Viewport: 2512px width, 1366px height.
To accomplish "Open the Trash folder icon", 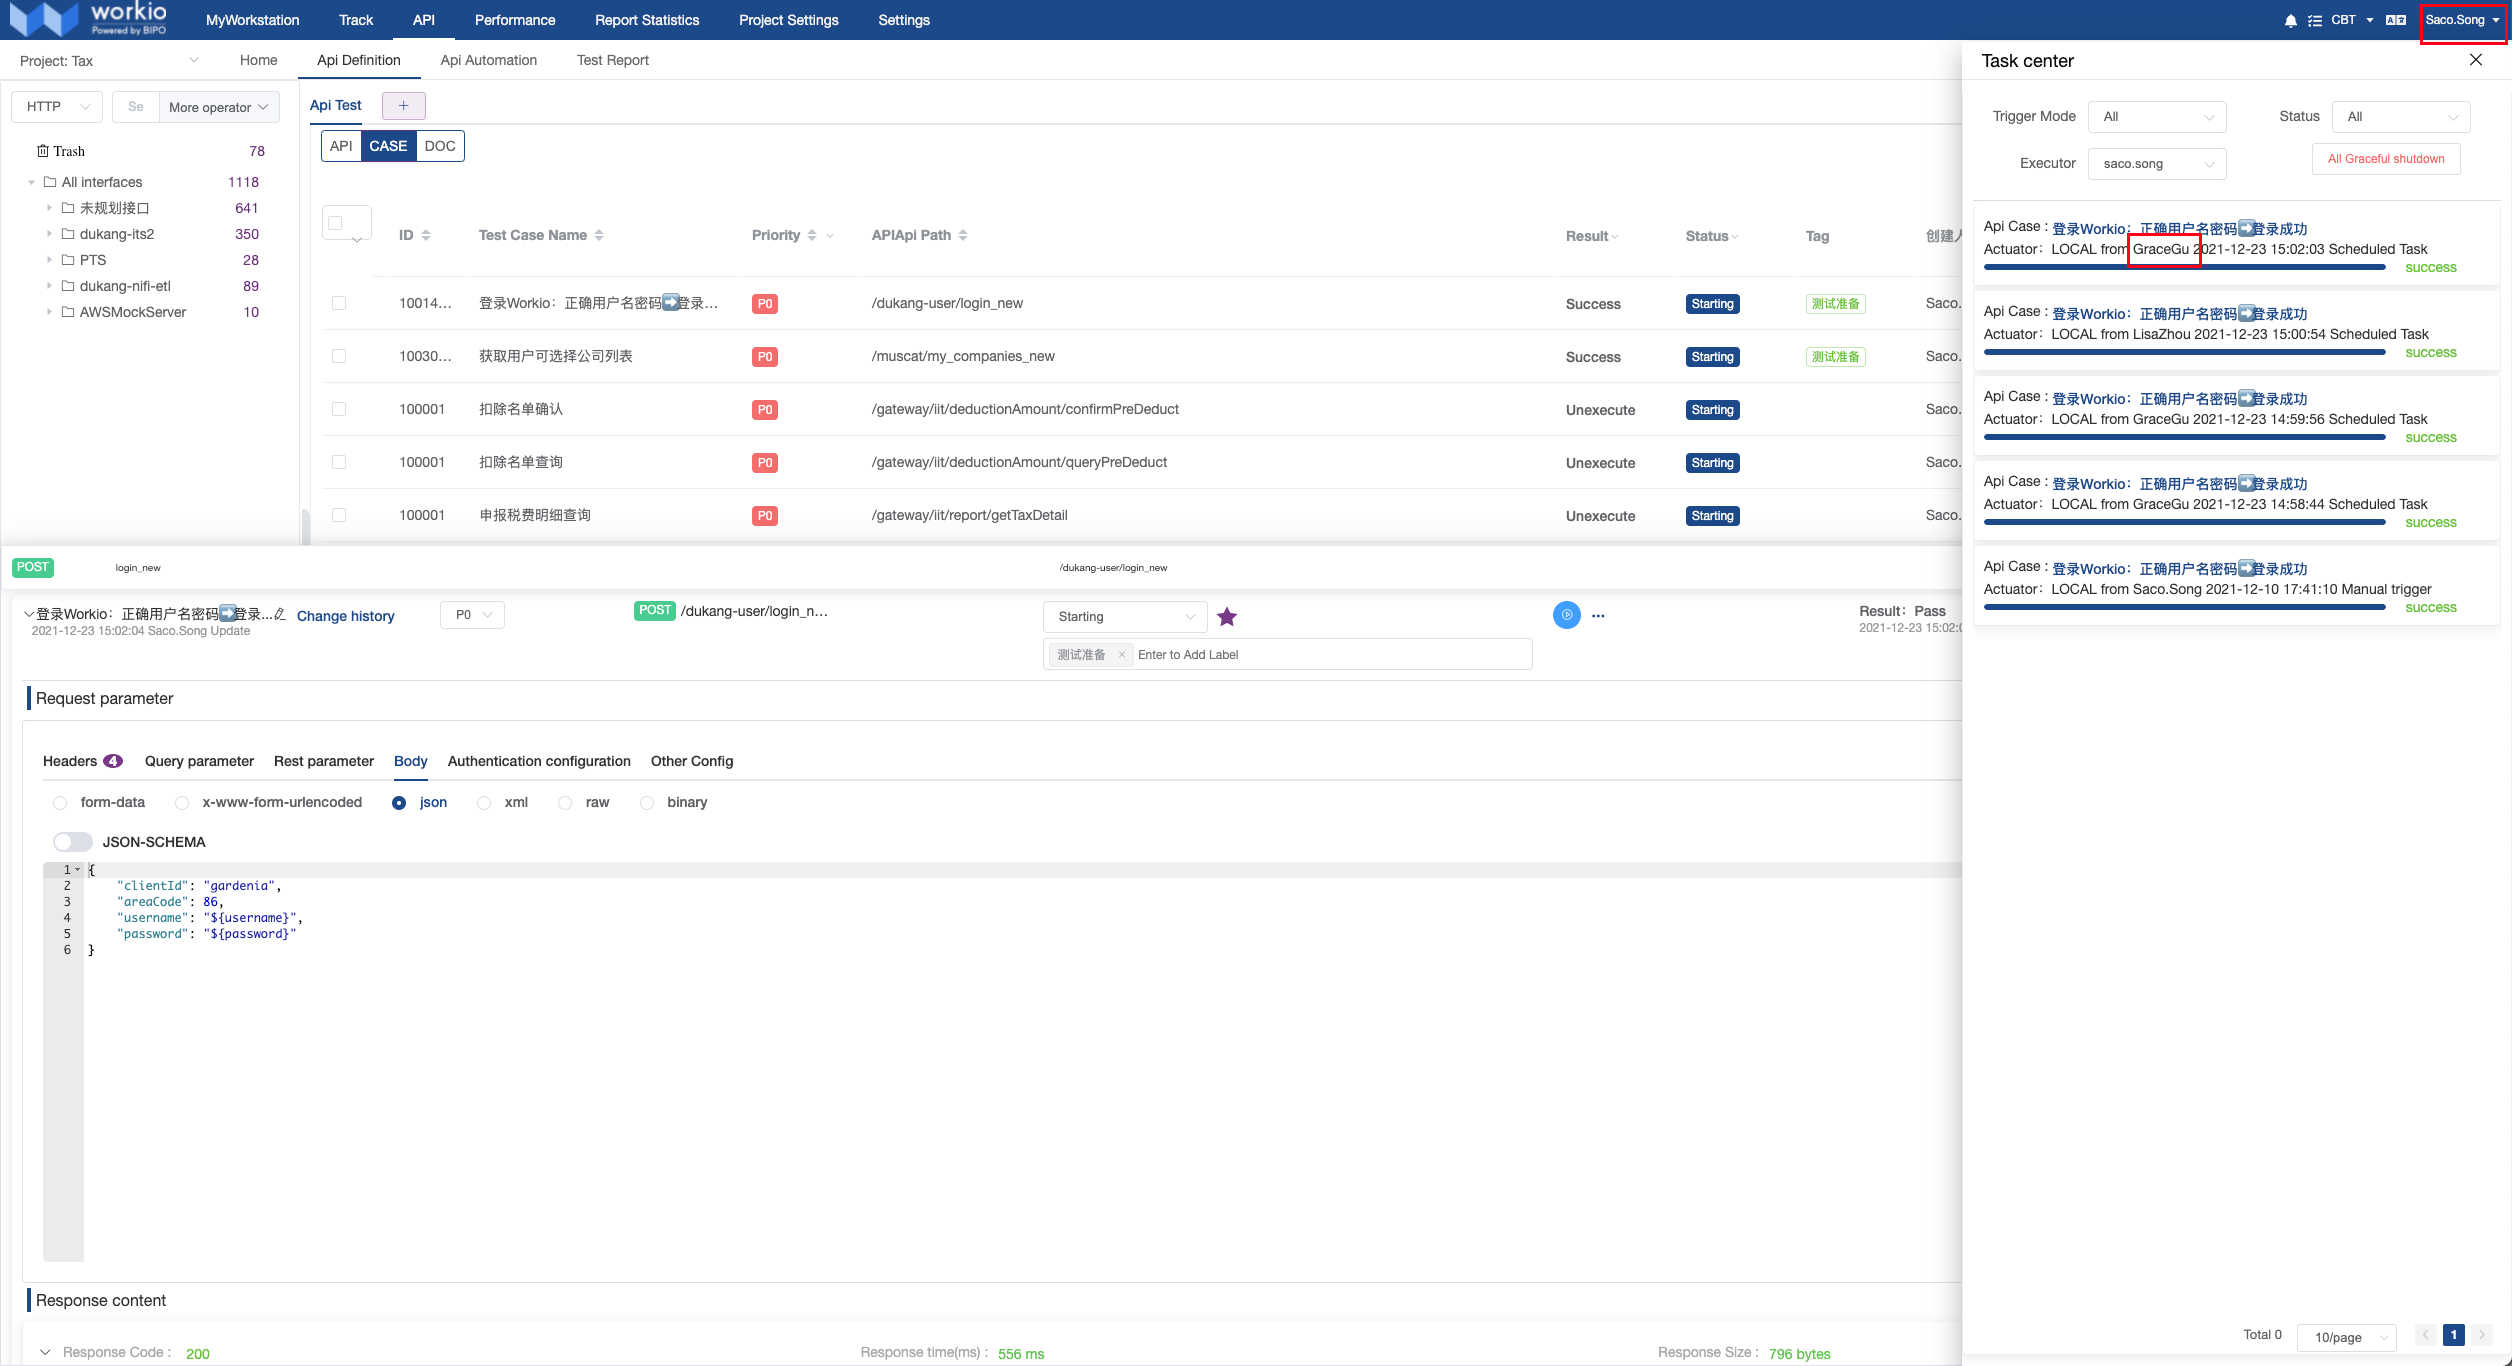I will 43,151.
